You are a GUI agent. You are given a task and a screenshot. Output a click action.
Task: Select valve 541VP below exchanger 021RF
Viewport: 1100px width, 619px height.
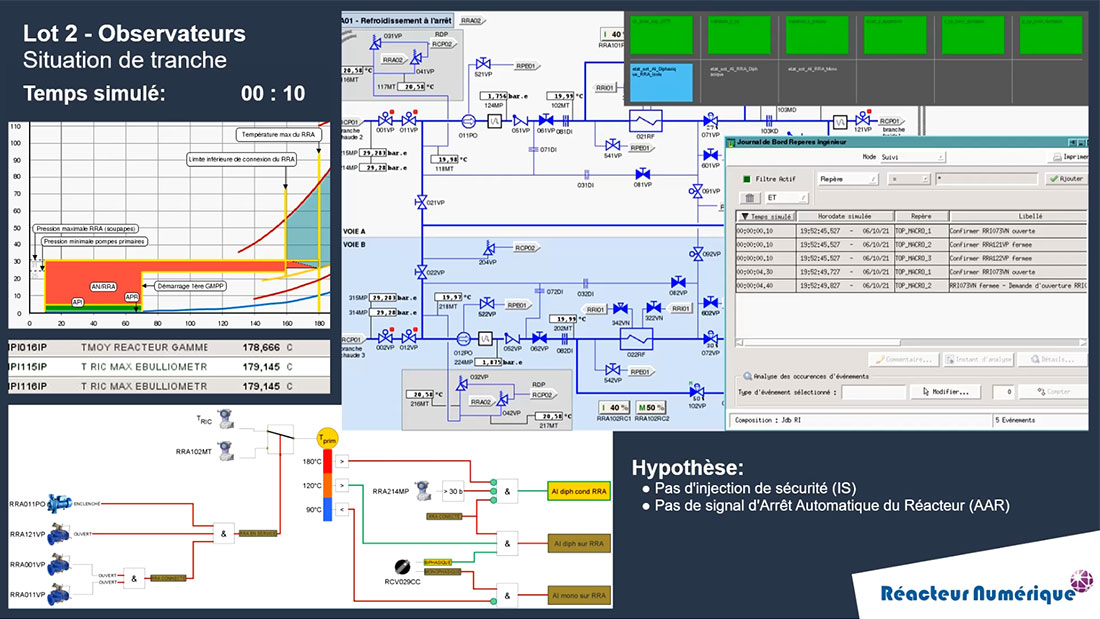pos(612,145)
